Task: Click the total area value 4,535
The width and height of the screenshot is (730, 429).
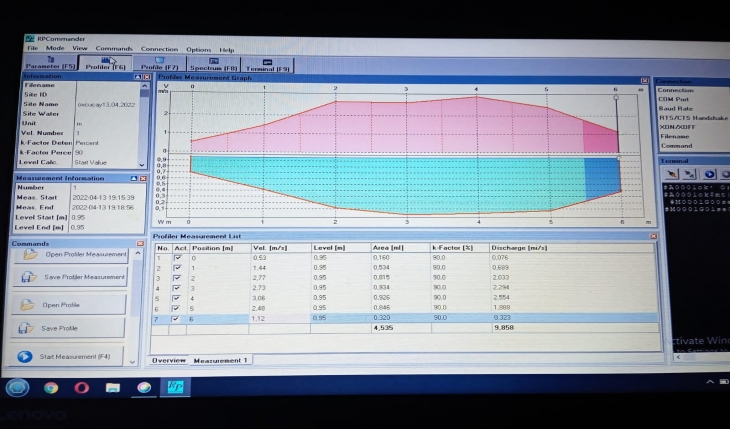Action: click(383, 328)
